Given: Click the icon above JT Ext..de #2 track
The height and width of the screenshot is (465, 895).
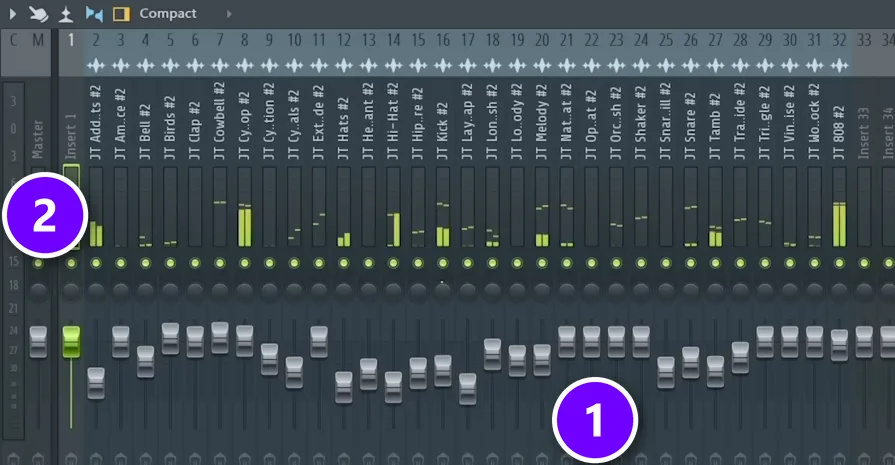Looking at the screenshot, I should [319, 66].
